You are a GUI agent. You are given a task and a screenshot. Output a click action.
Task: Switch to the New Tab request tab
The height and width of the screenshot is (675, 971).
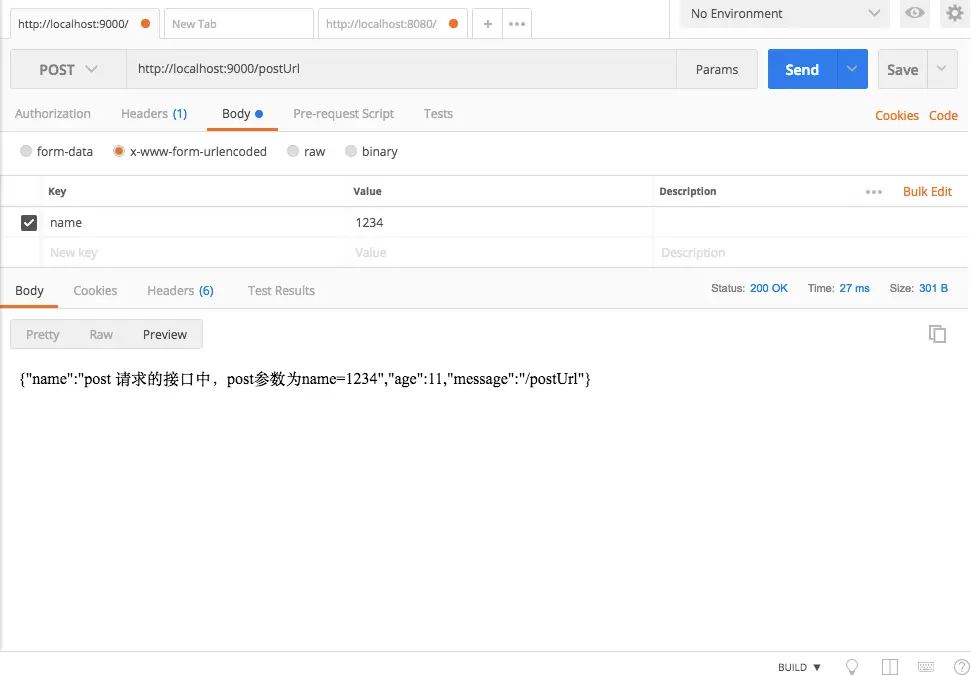pyautogui.click(x=238, y=24)
